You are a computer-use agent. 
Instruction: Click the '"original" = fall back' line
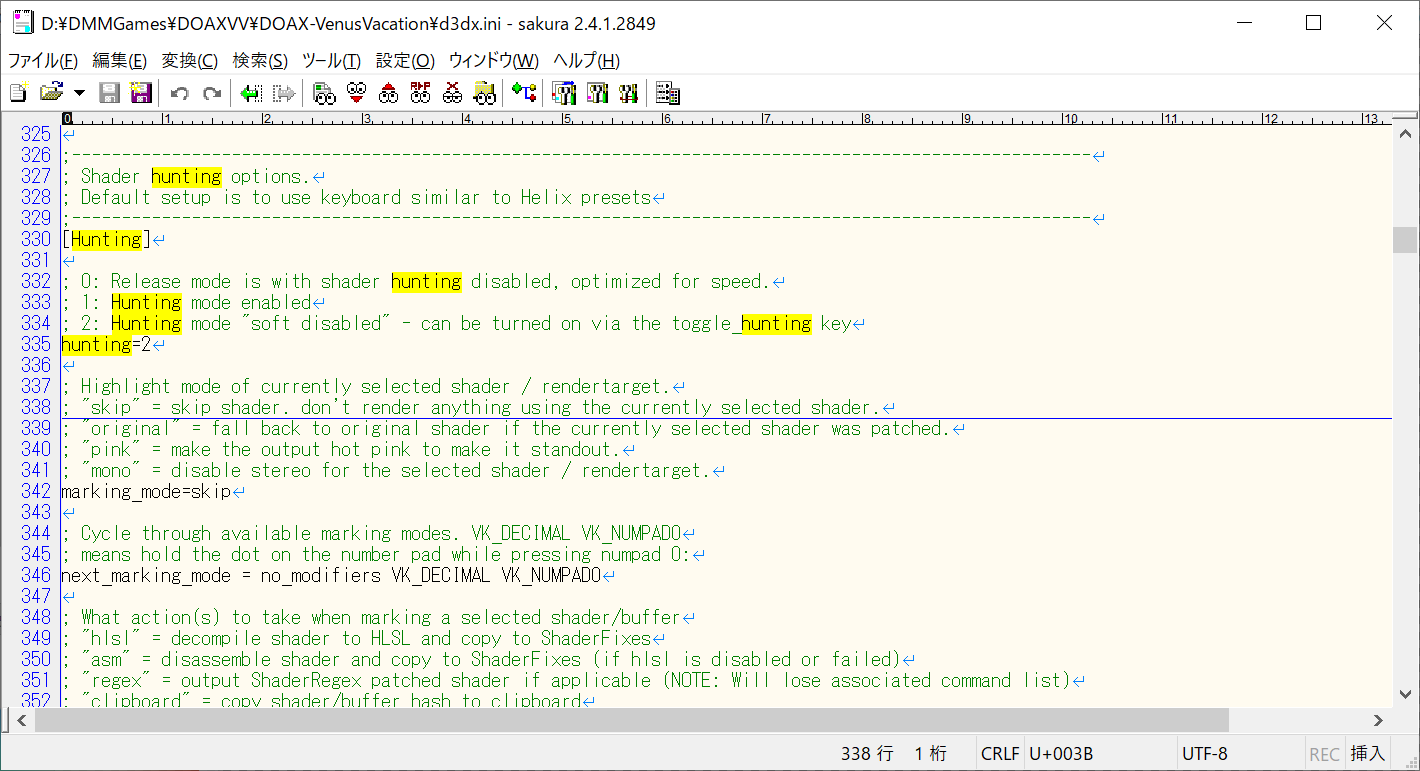click(x=506, y=429)
